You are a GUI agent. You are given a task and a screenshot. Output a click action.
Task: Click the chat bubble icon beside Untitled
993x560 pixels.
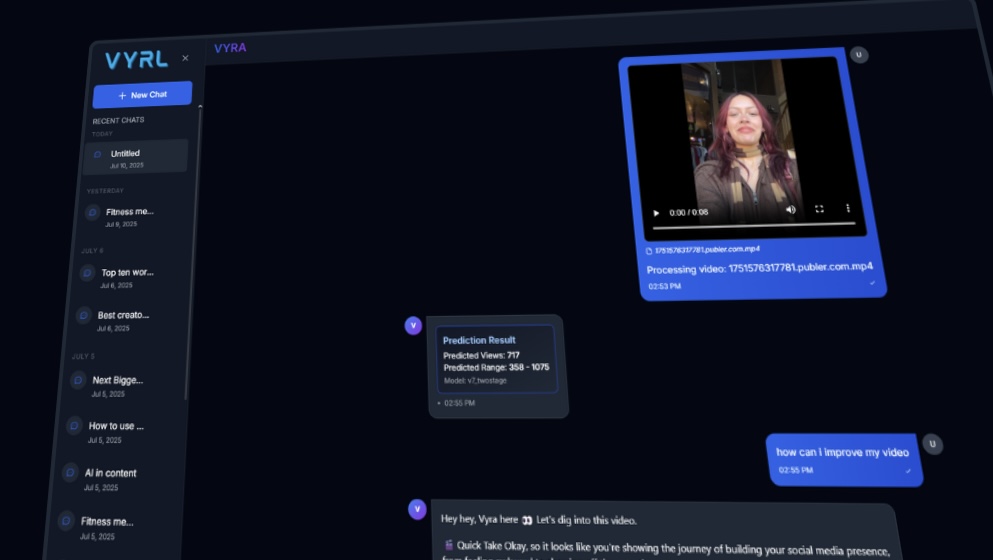click(98, 154)
